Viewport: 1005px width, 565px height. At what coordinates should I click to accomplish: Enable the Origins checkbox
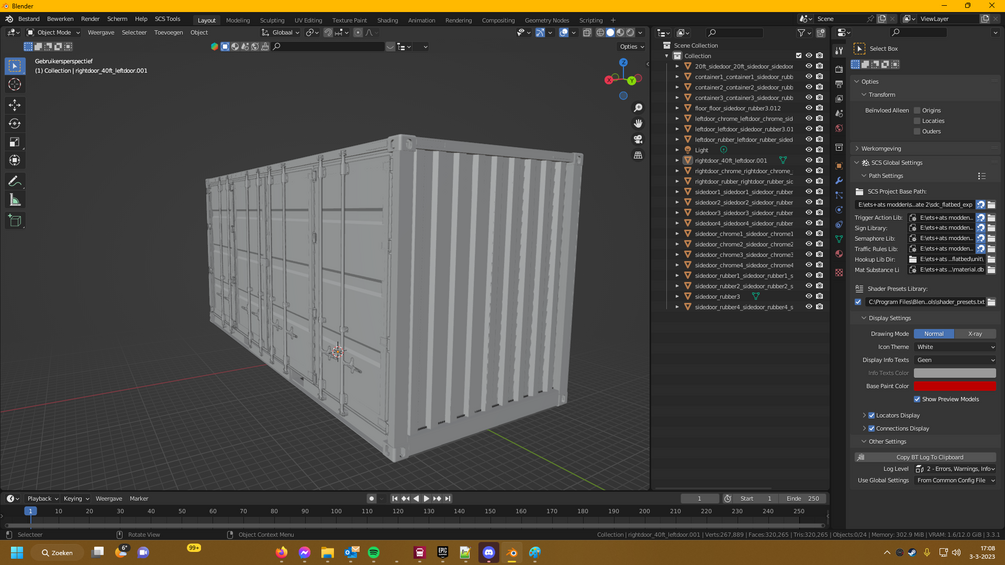(917, 110)
